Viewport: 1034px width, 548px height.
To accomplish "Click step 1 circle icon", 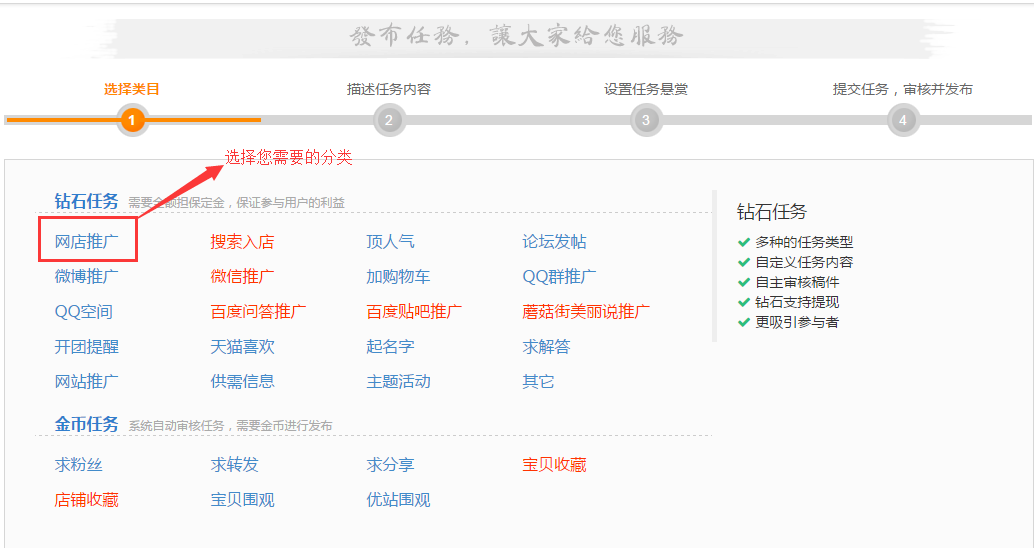I will tap(132, 121).
